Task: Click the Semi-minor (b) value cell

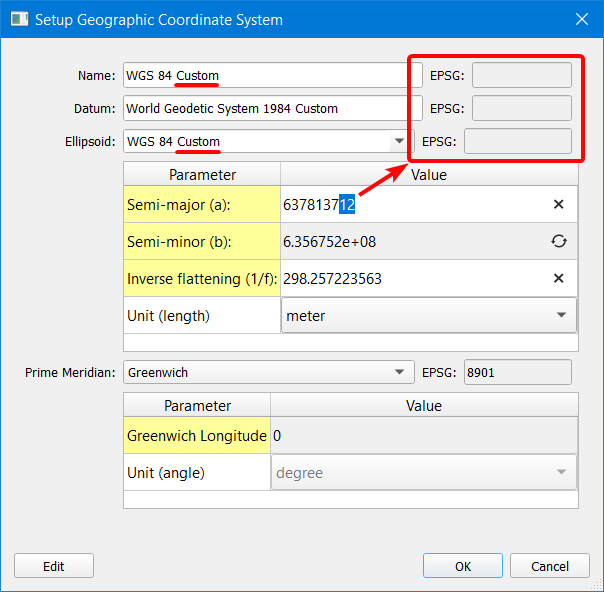Action: pyautogui.click(x=410, y=241)
